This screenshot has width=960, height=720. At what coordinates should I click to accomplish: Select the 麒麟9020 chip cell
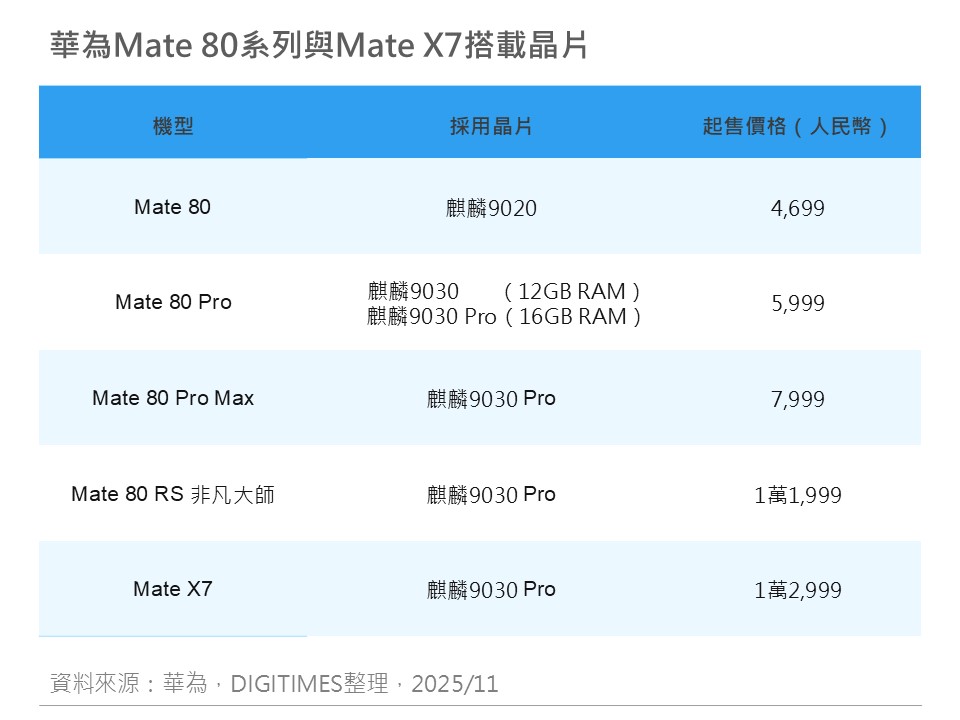(x=491, y=208)
